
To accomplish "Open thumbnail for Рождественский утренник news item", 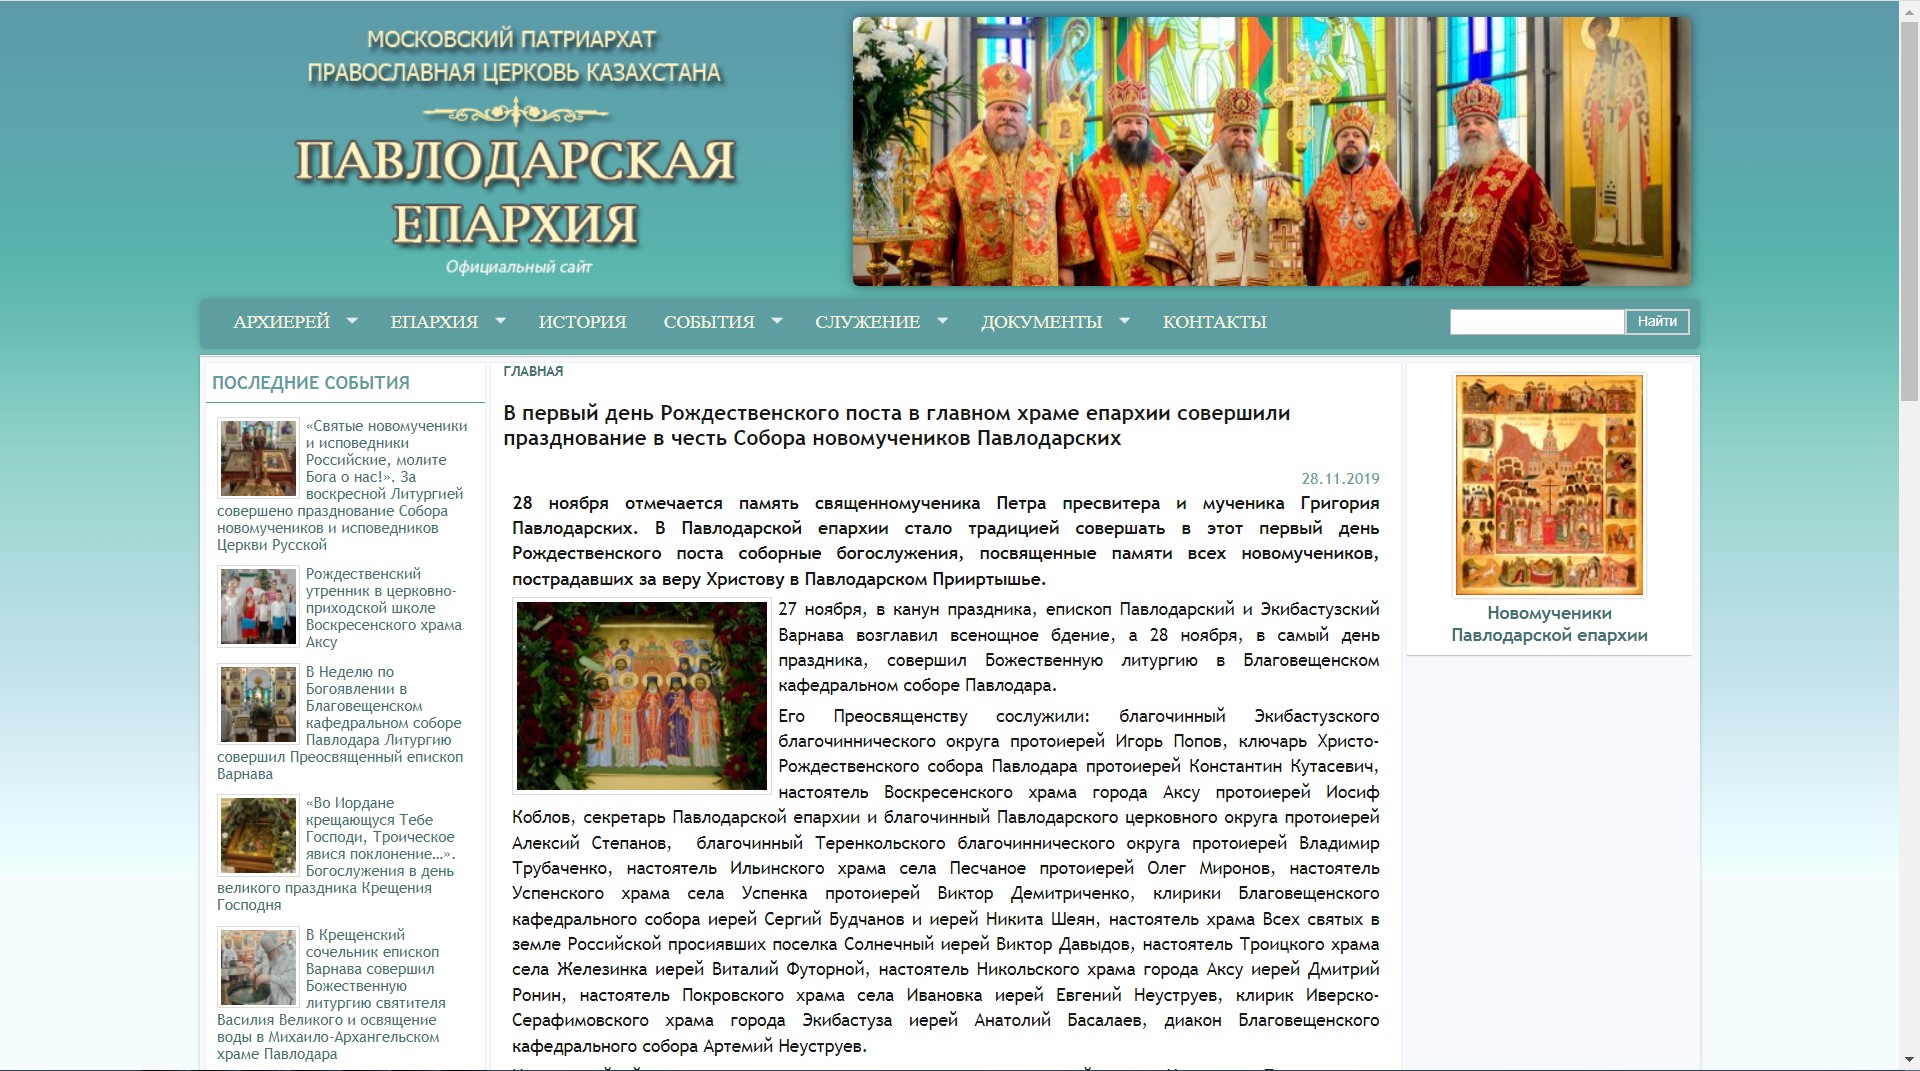I will point(258,607).
